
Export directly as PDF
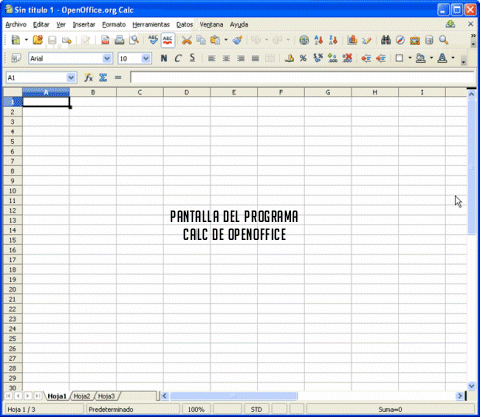tap(105, 40)
